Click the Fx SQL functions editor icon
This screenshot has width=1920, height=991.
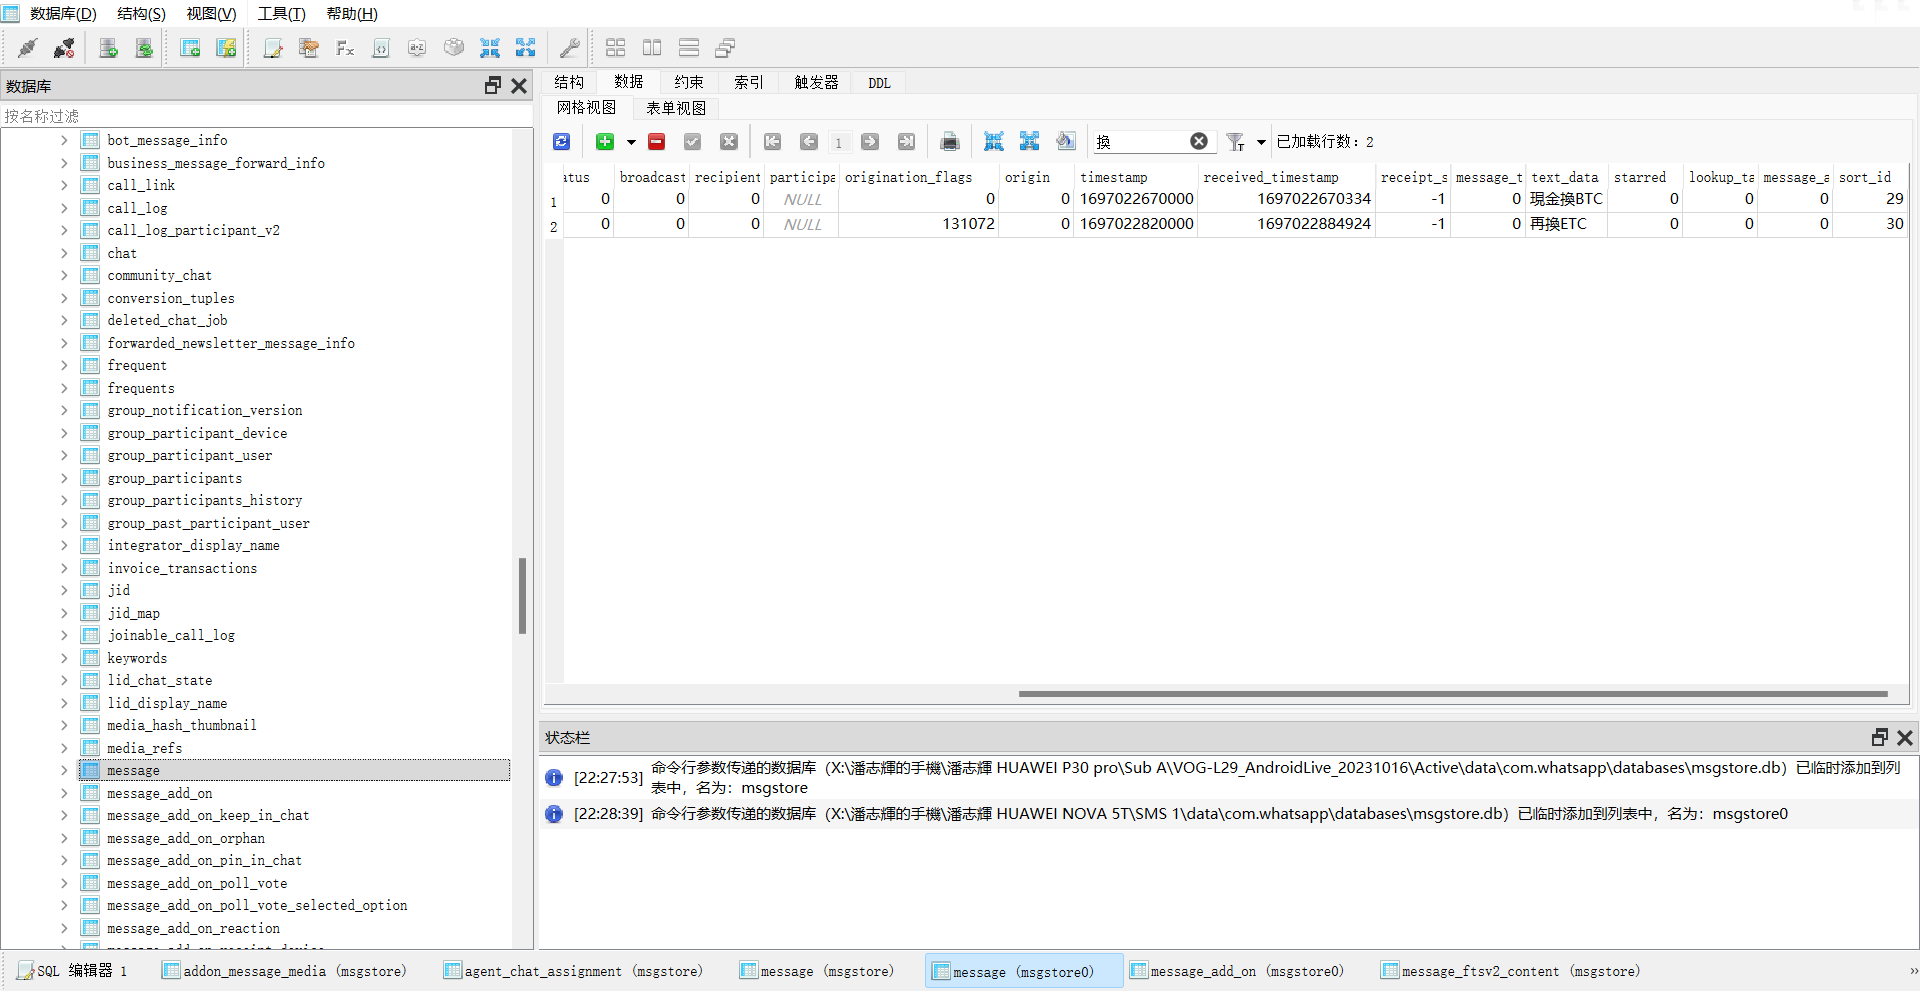[345, 48]
